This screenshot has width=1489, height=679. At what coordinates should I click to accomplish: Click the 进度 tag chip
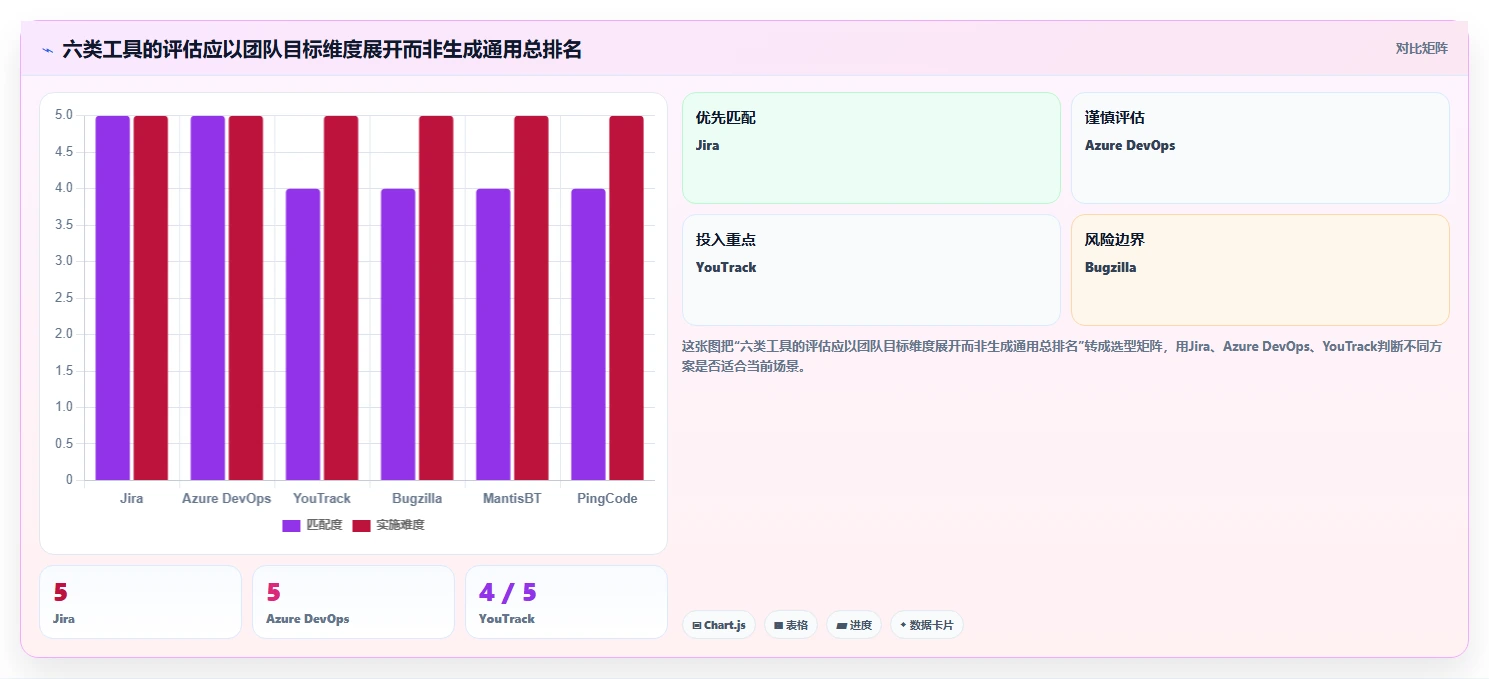point(854,625)
